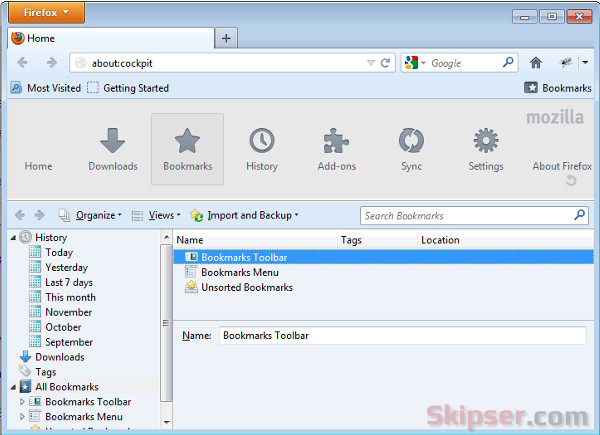Click the browser Home toolbar icon
Image resolution: width=600 pixels, height=435 pixels.
[536, 62]
